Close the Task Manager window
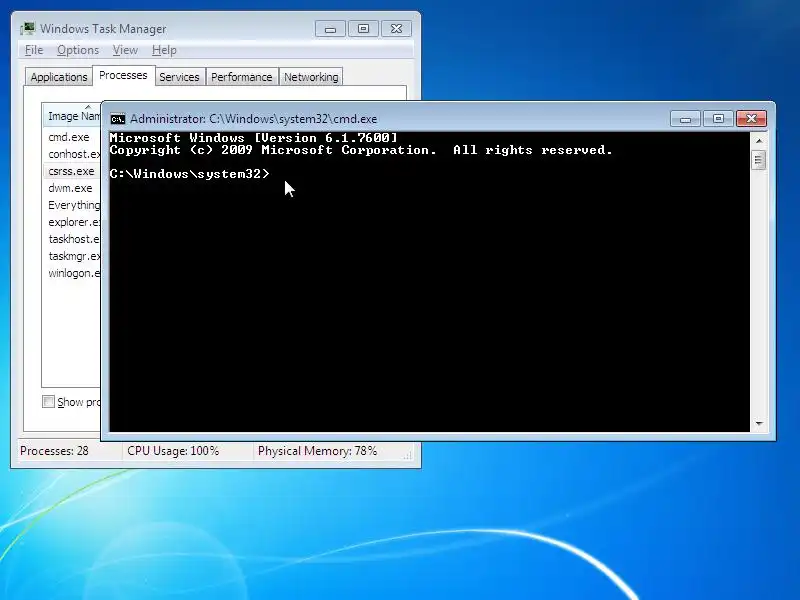The height and width of the screenshot is (600, 800). [x=396, y=29]
